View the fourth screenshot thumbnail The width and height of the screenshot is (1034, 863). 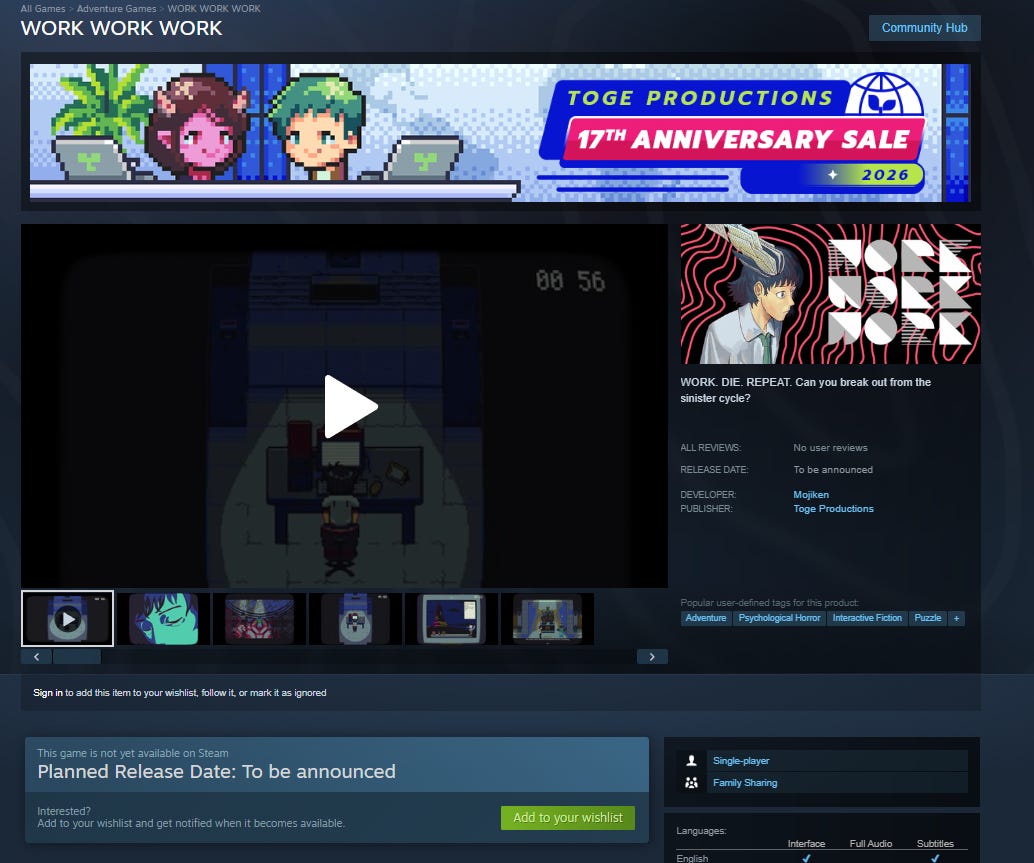click(x=355, y=618)
